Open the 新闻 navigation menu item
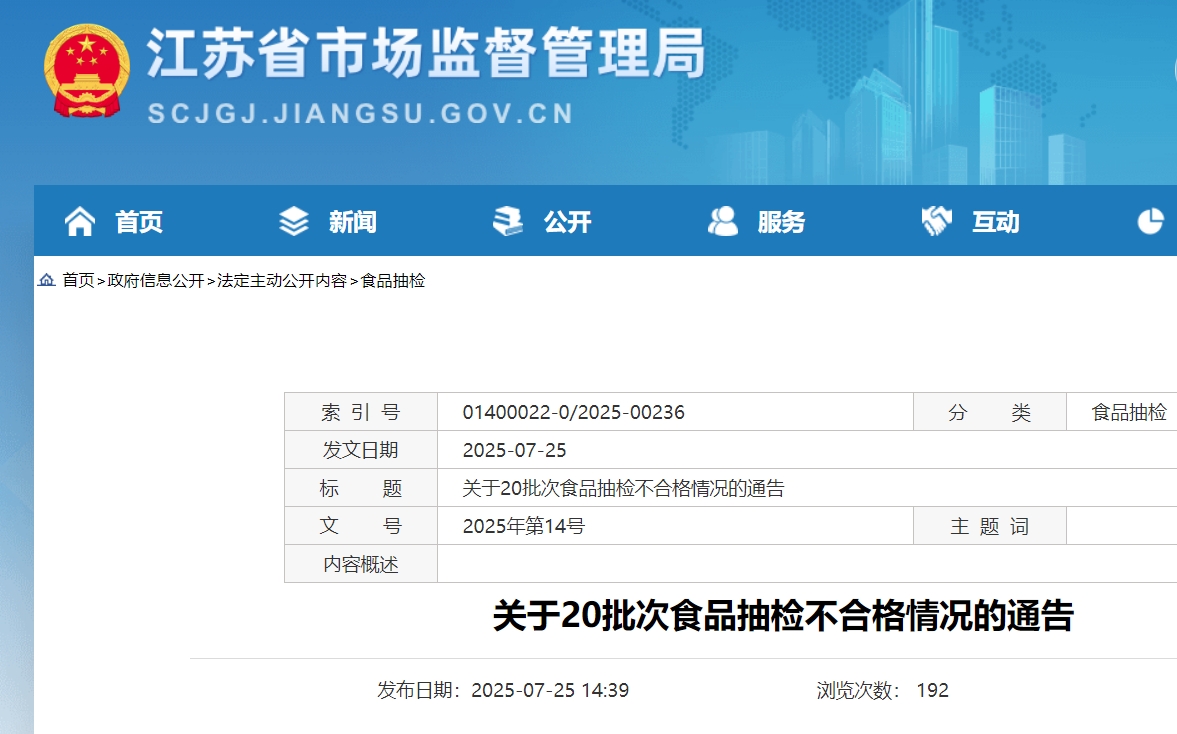Screen dimensions: 1177x734 [353, 222]
